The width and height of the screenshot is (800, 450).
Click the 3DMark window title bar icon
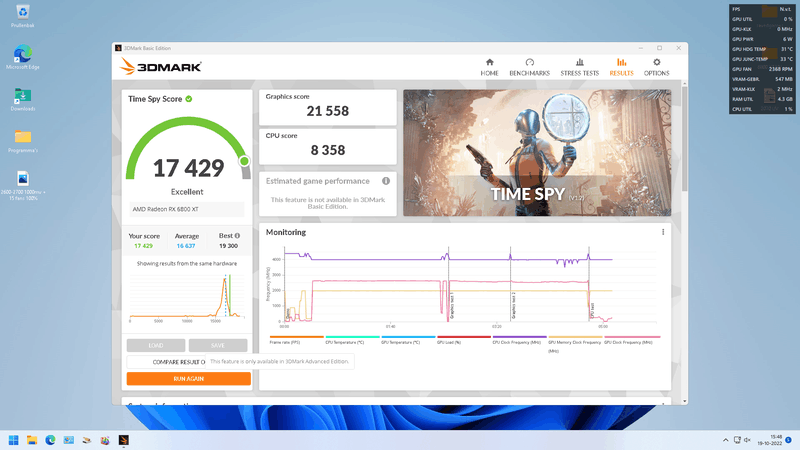[x=118, y=48]
